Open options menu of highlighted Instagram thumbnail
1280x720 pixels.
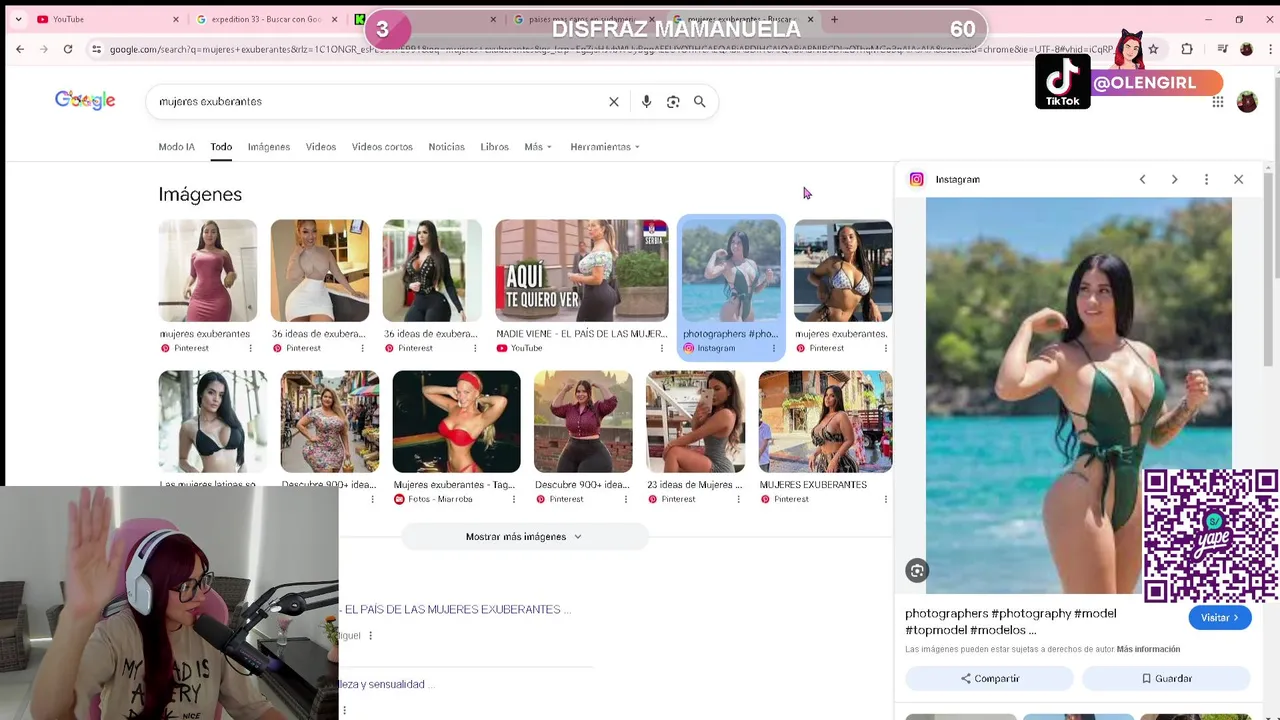tap(773, 348)
